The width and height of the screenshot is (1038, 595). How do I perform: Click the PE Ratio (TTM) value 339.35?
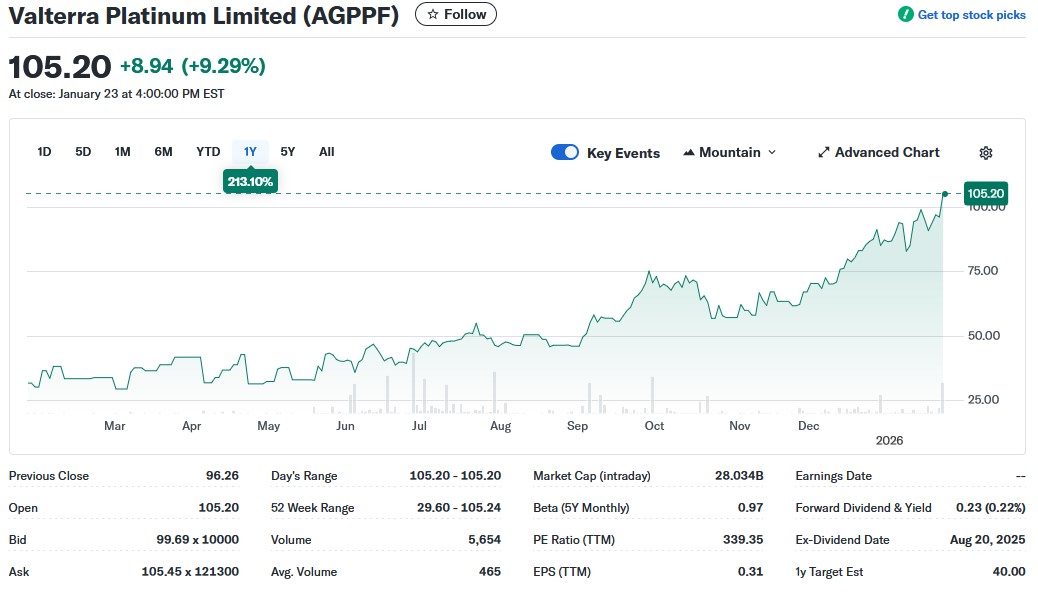743,539
